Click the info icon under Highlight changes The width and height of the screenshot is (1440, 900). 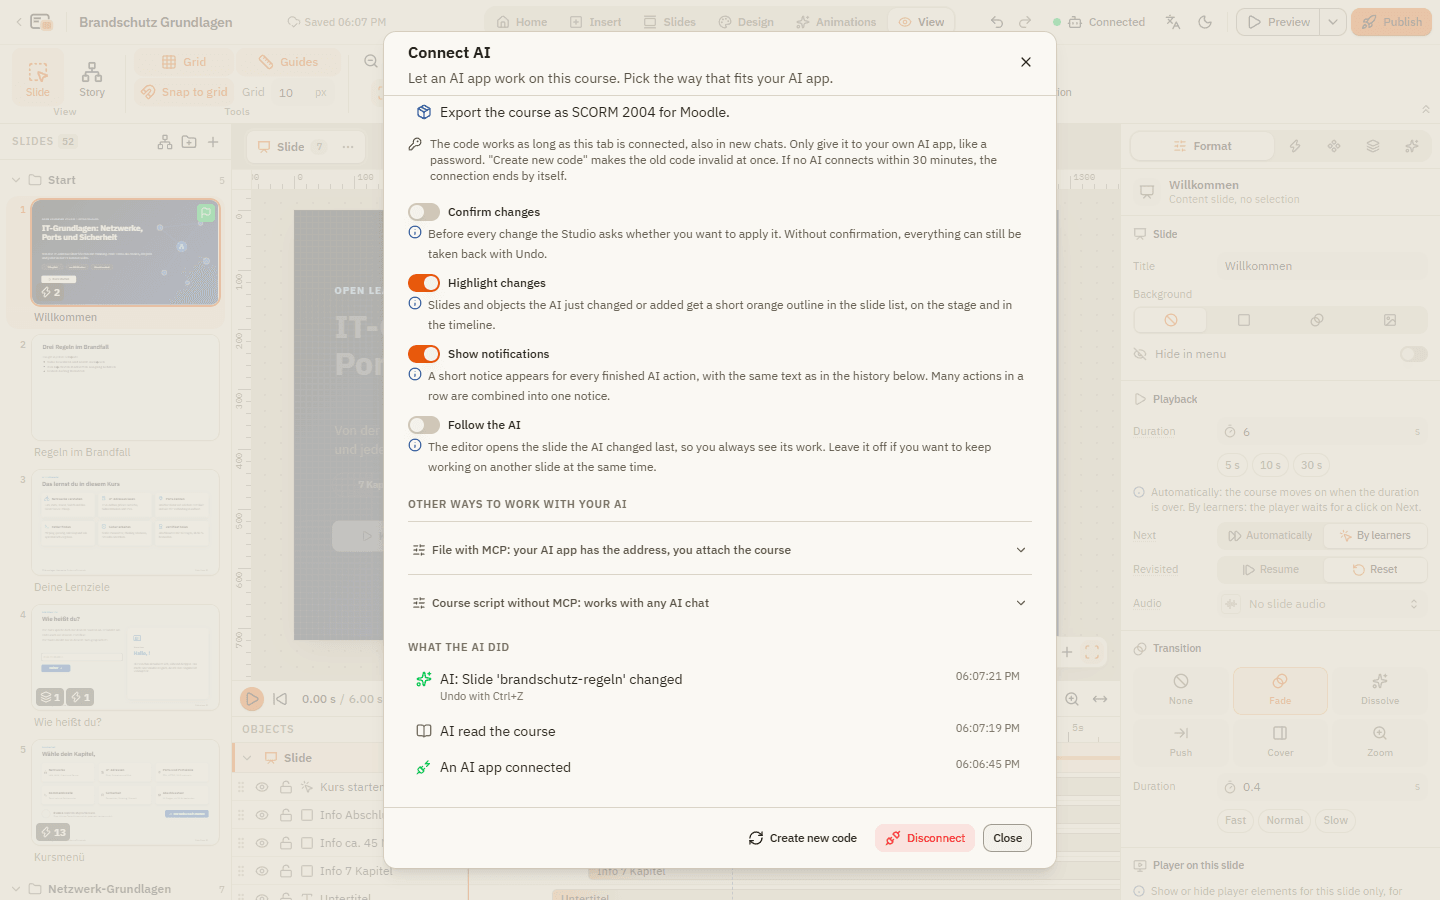click(x=415, y=304)
